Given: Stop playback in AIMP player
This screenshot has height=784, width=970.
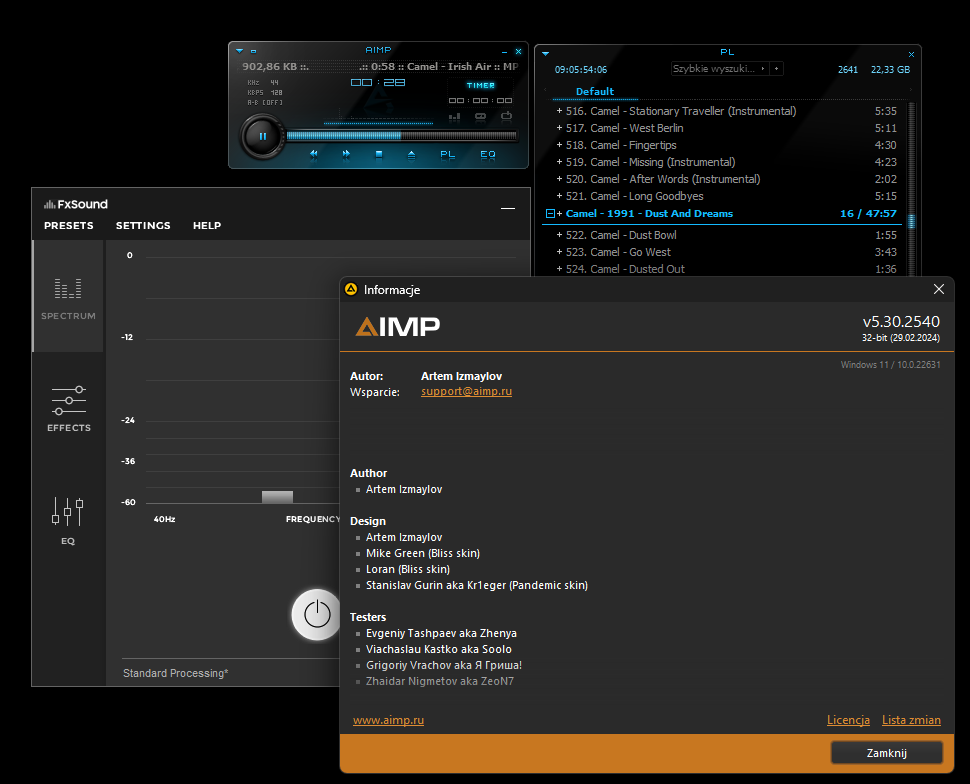Looking at the screenshot, I should [x=379, y=154].
